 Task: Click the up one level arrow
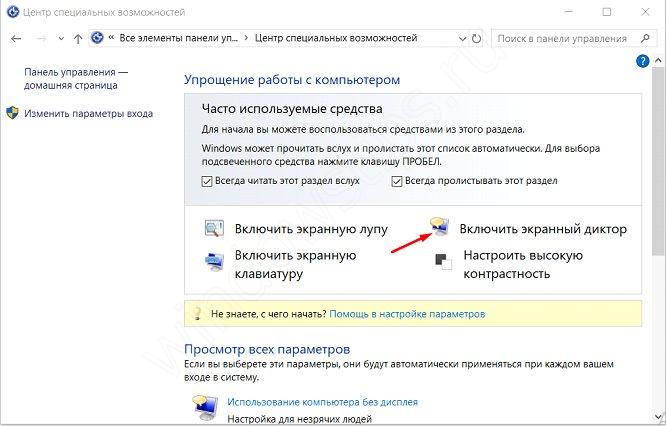[x=78, y=39]
